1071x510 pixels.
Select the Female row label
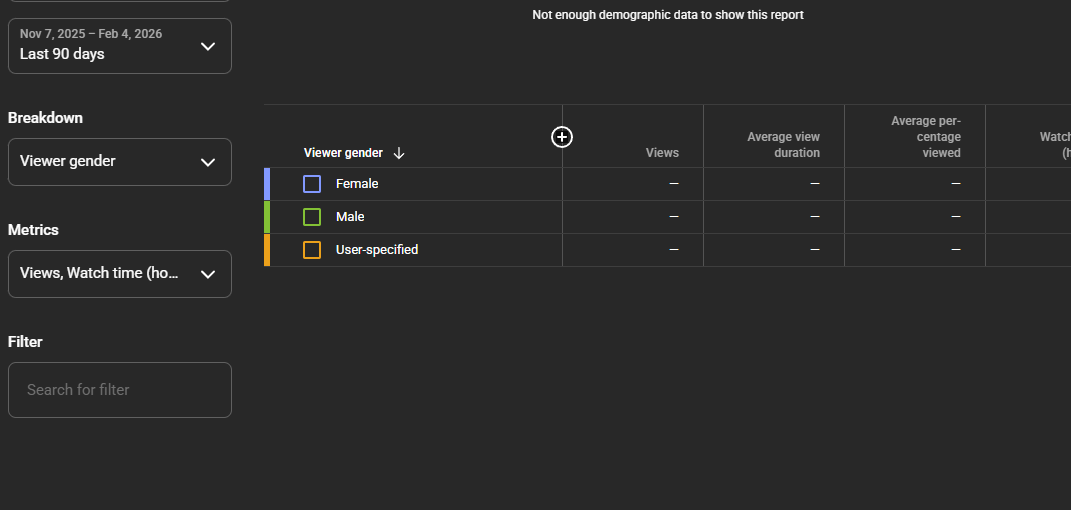tap(357, 184)
